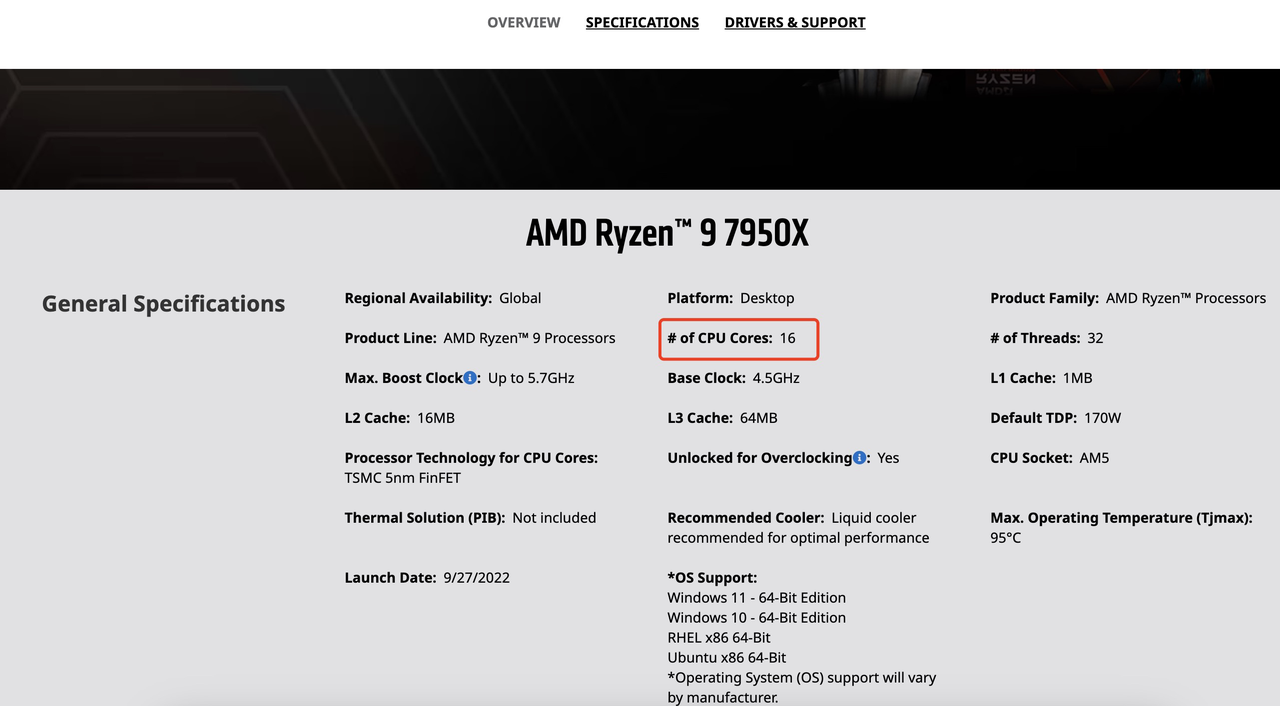Click the Launch Date 9/27/2022 entry
The image size is (1280, 706).
427,578
